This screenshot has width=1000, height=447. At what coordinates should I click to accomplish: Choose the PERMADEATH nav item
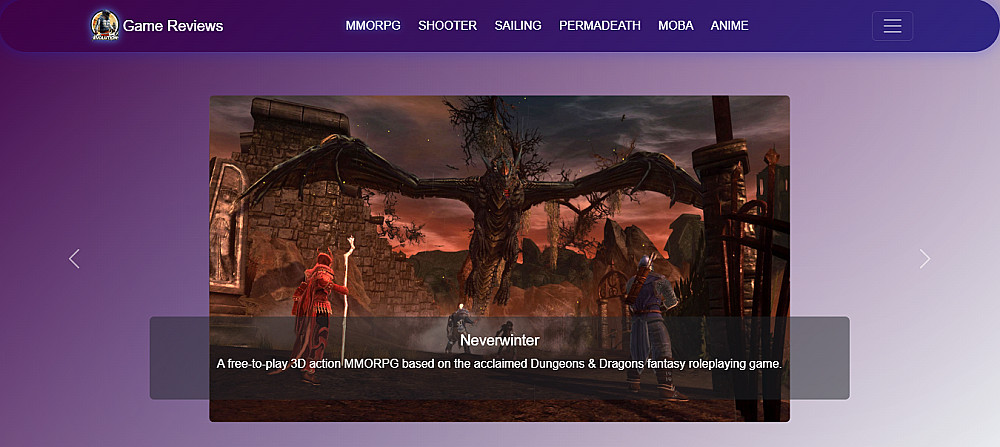click(x=600, y=26)
